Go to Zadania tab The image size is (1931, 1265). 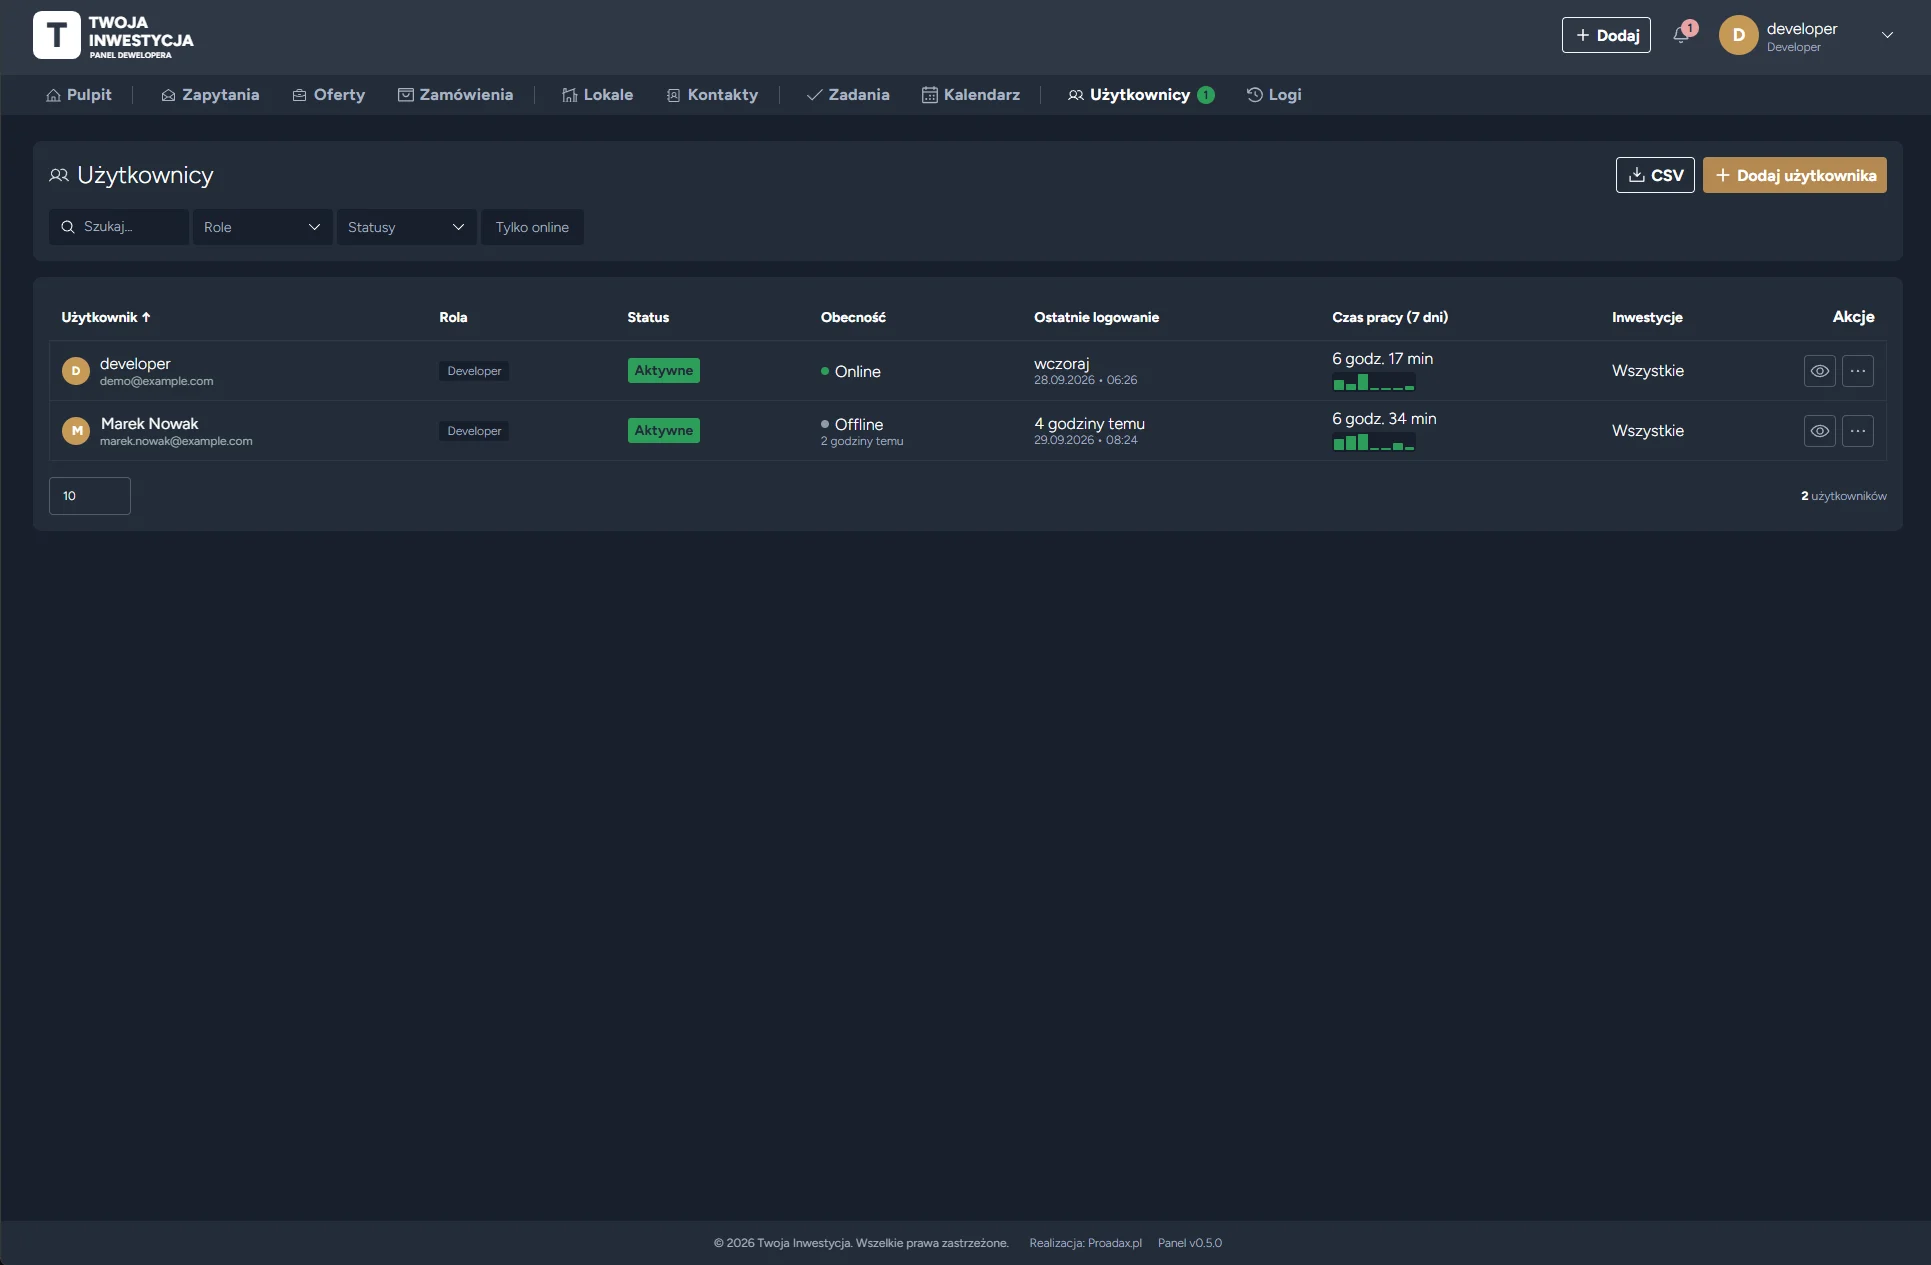tap(848, 95)
